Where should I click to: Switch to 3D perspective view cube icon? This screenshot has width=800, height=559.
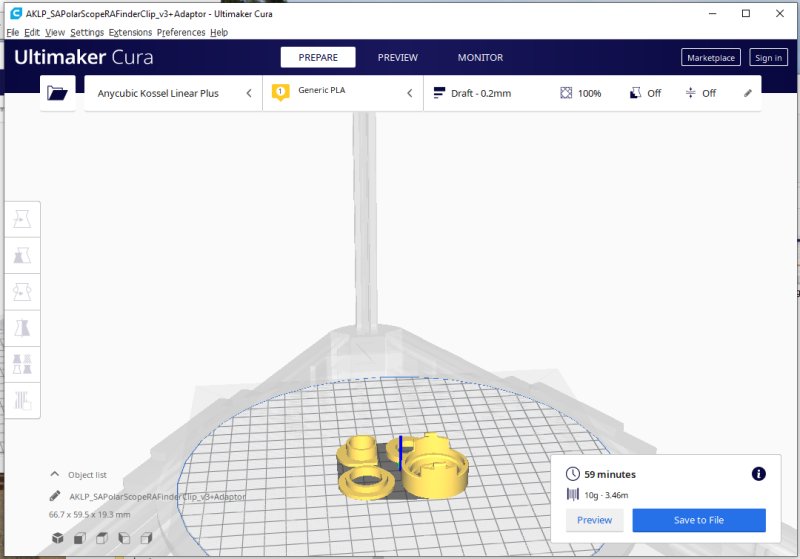point(58,538)
